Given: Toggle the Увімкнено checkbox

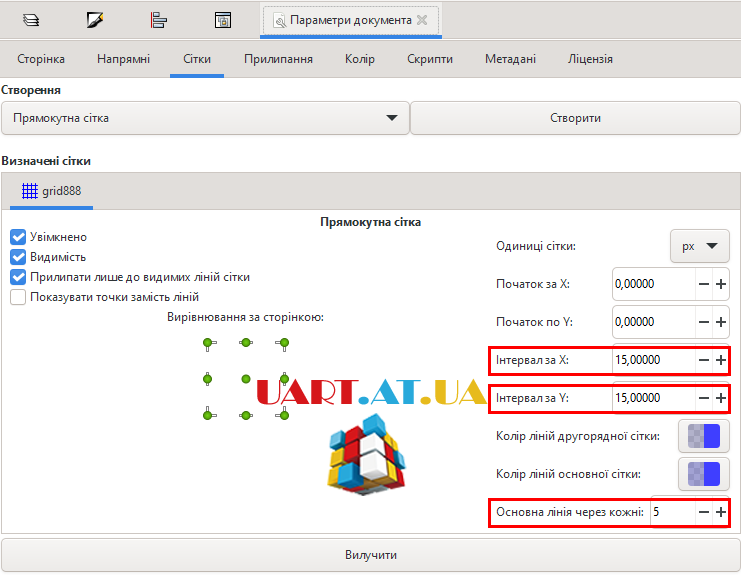Looking at the screenshot, I should (x=18, y=237).
